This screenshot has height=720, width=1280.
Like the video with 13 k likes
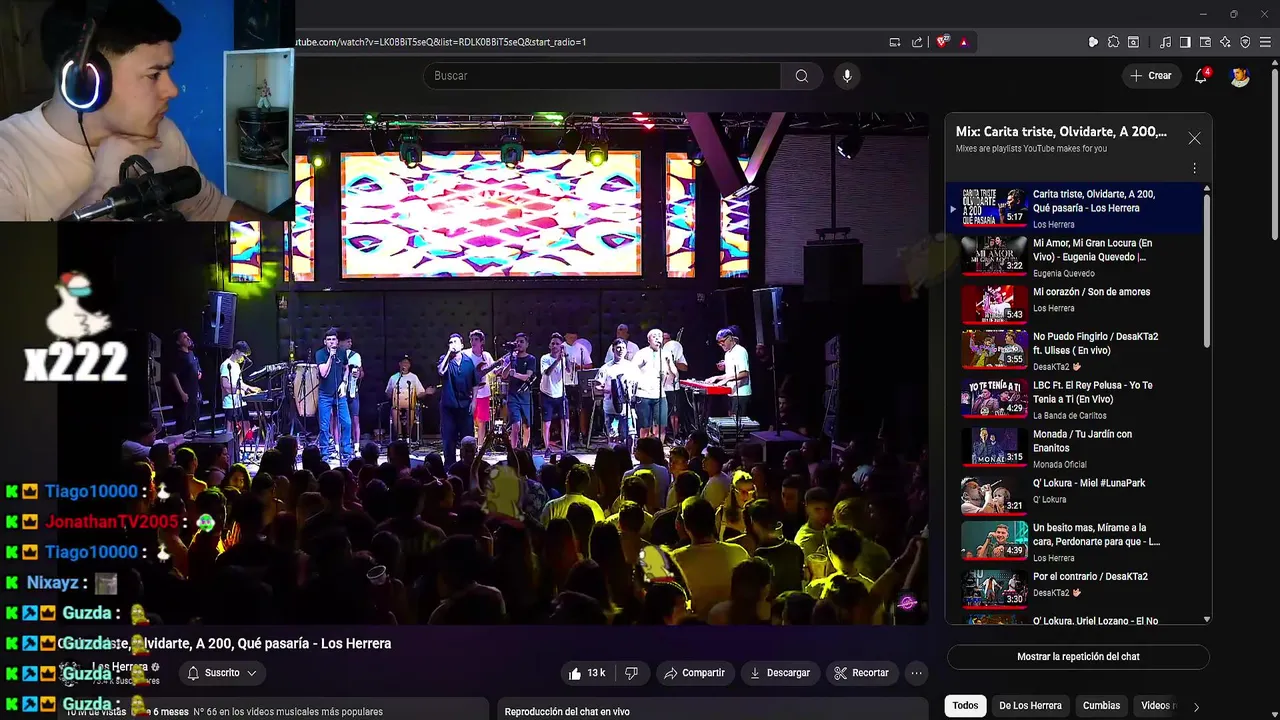587,673
